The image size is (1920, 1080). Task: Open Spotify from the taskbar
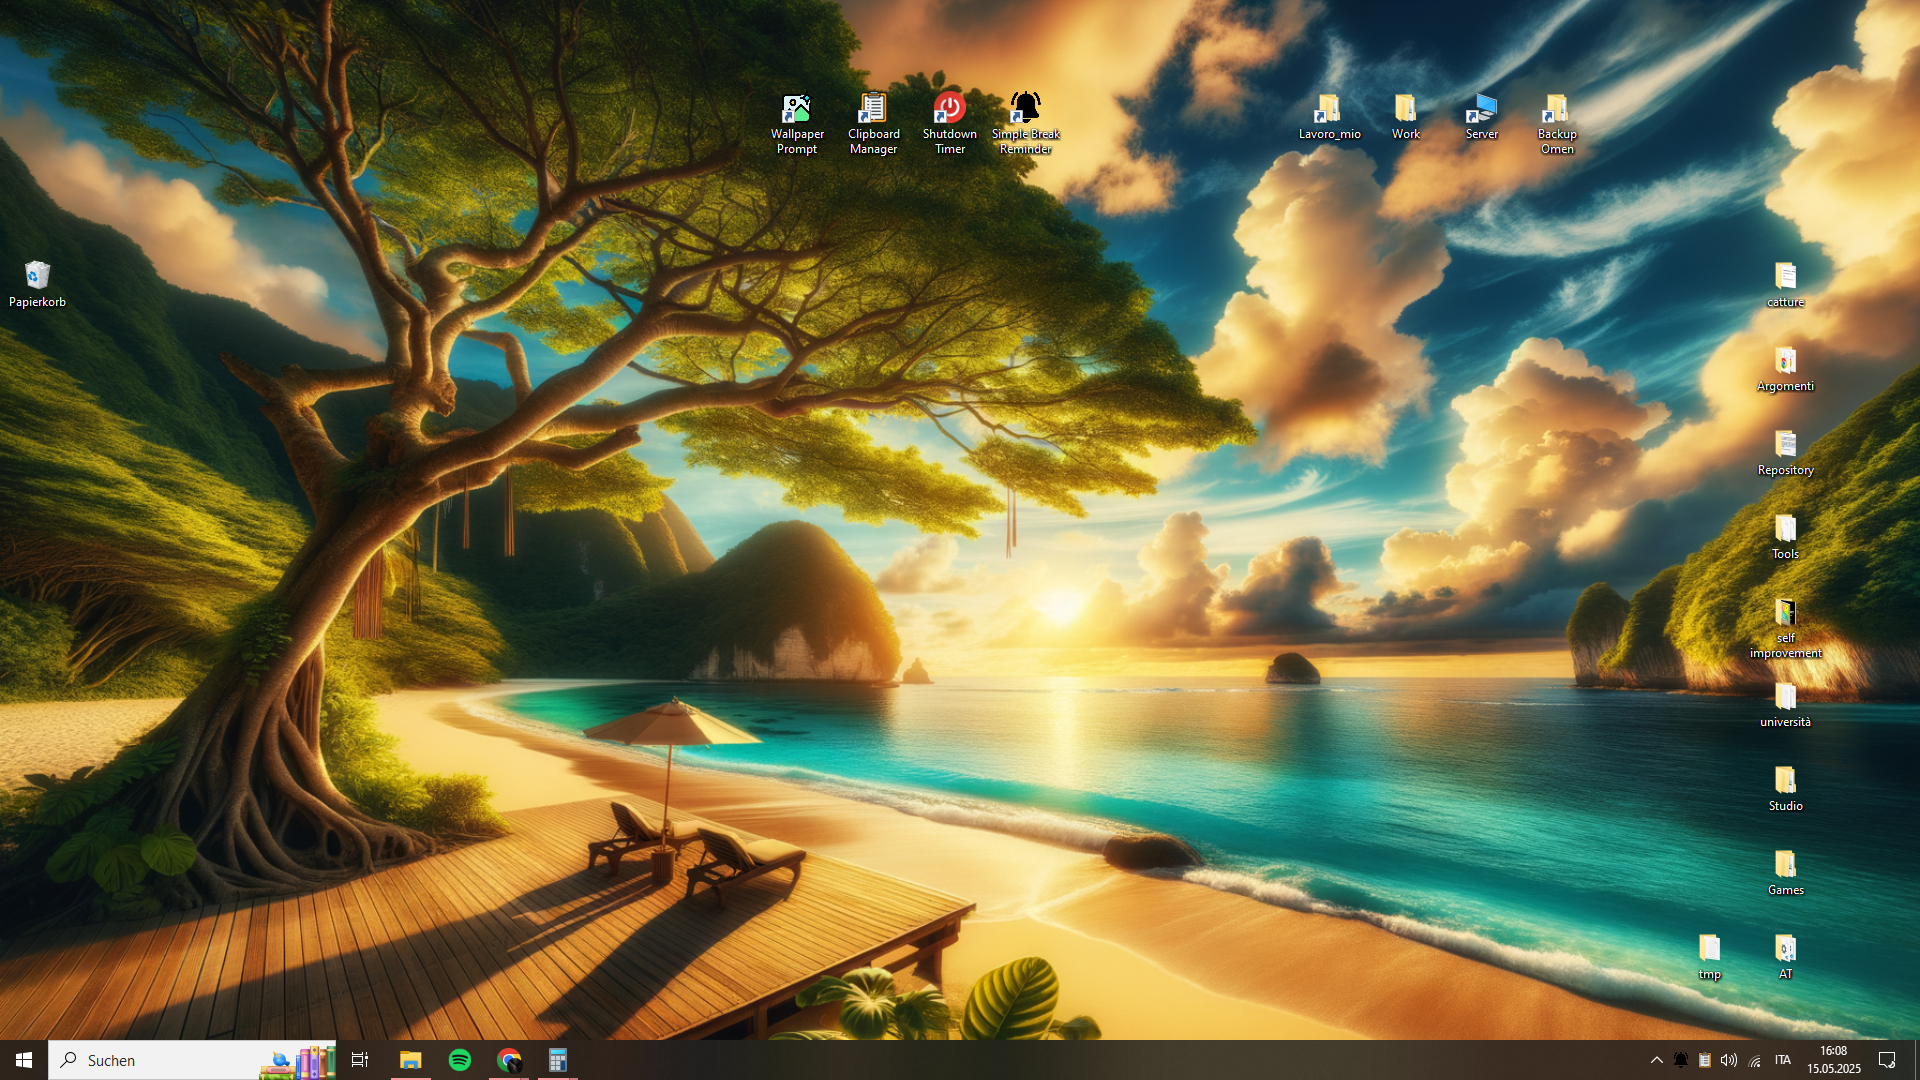(460, 1060)
